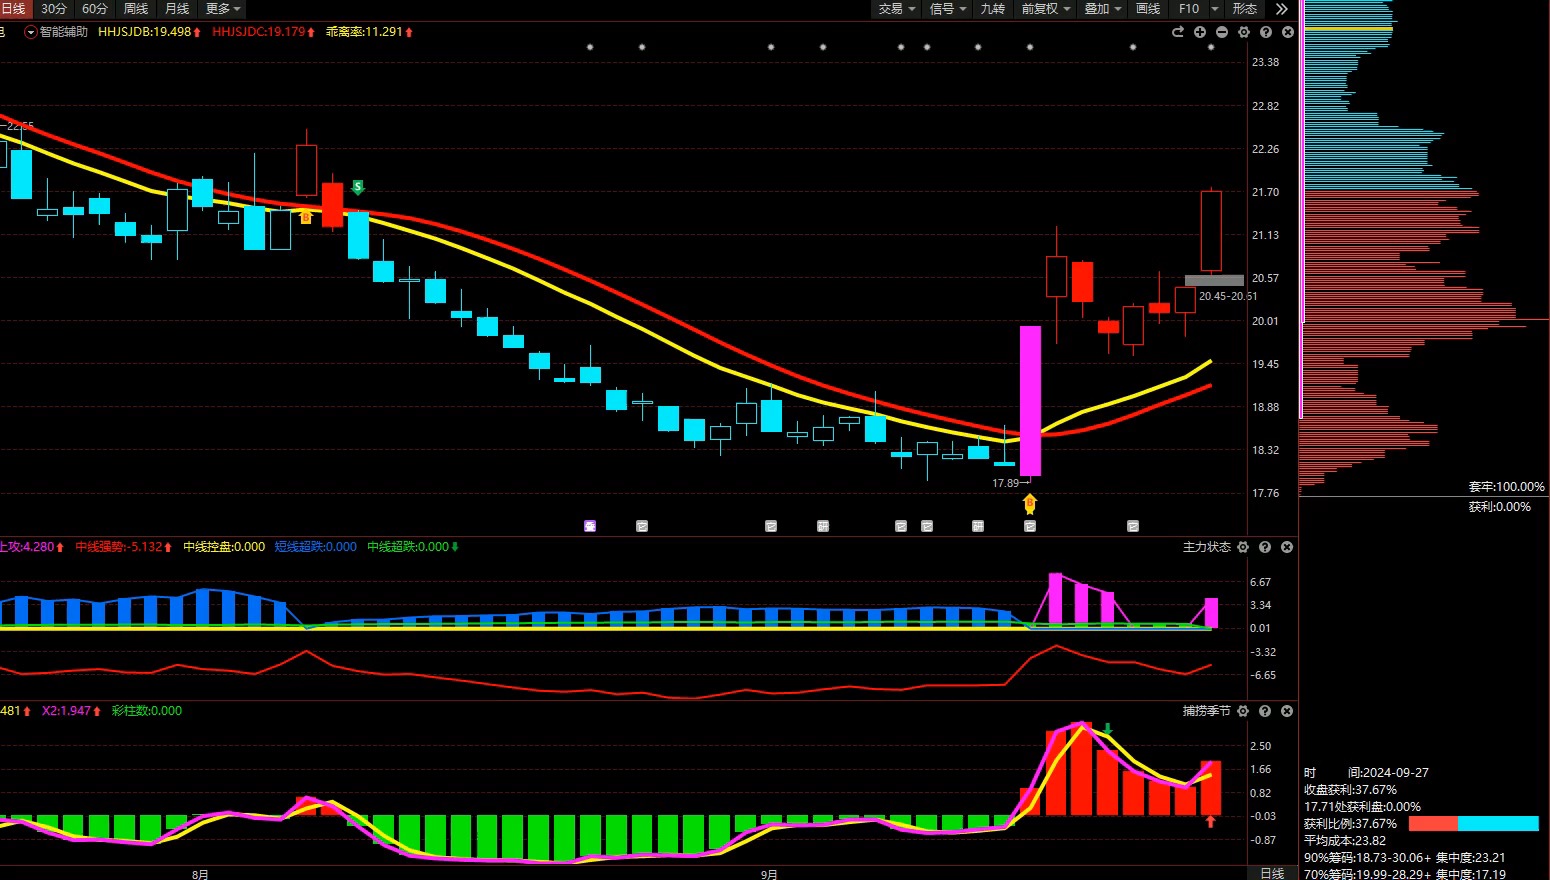Open settings gear next to 捕捞季节
The width and height of the screenshot is (1550, 880).
[x=1243, y=711]
